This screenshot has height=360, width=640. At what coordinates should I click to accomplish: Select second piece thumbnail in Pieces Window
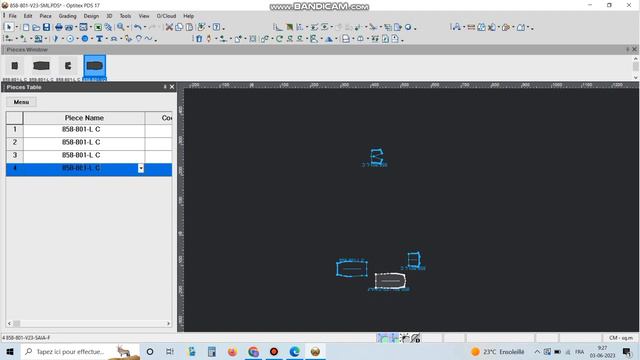tap(41, 66)
